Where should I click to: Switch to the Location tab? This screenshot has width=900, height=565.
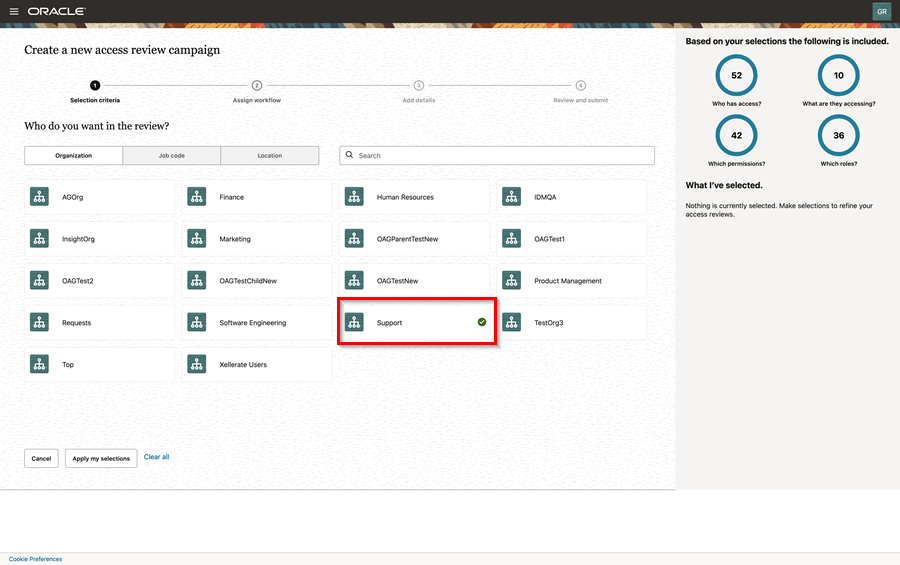[270, 156]
